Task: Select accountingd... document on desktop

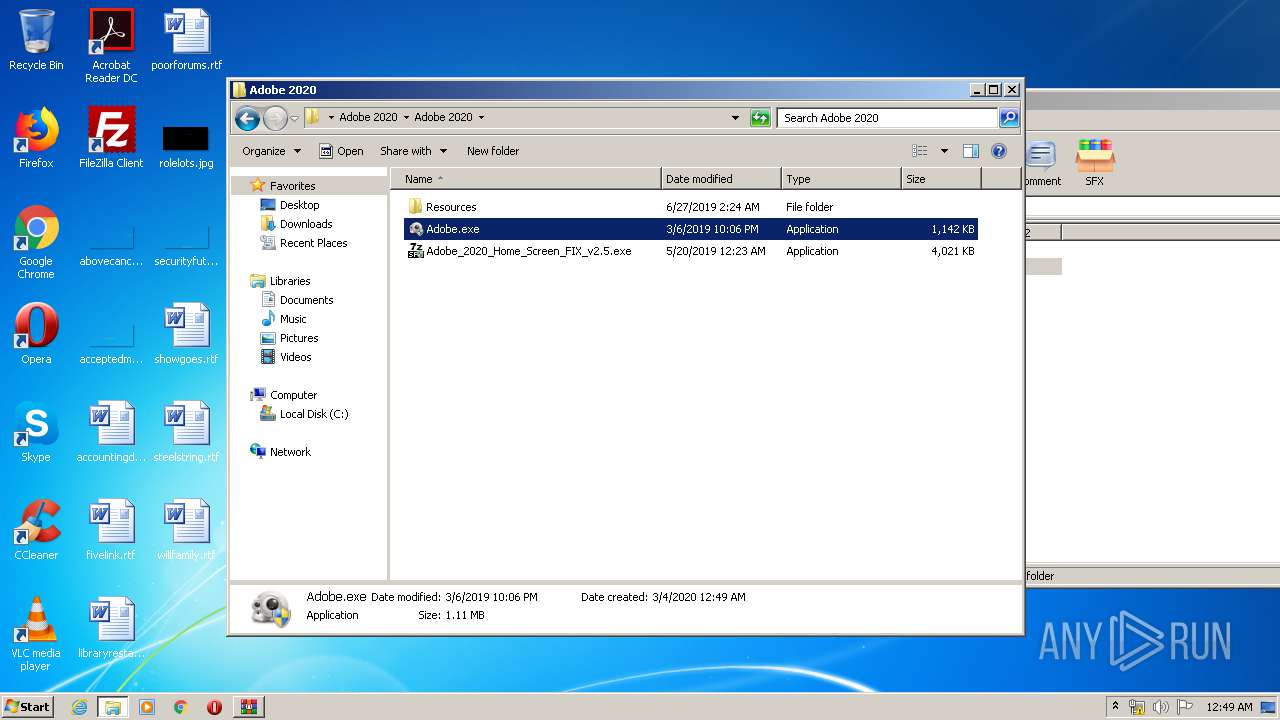Action: (x=111, y=432)
